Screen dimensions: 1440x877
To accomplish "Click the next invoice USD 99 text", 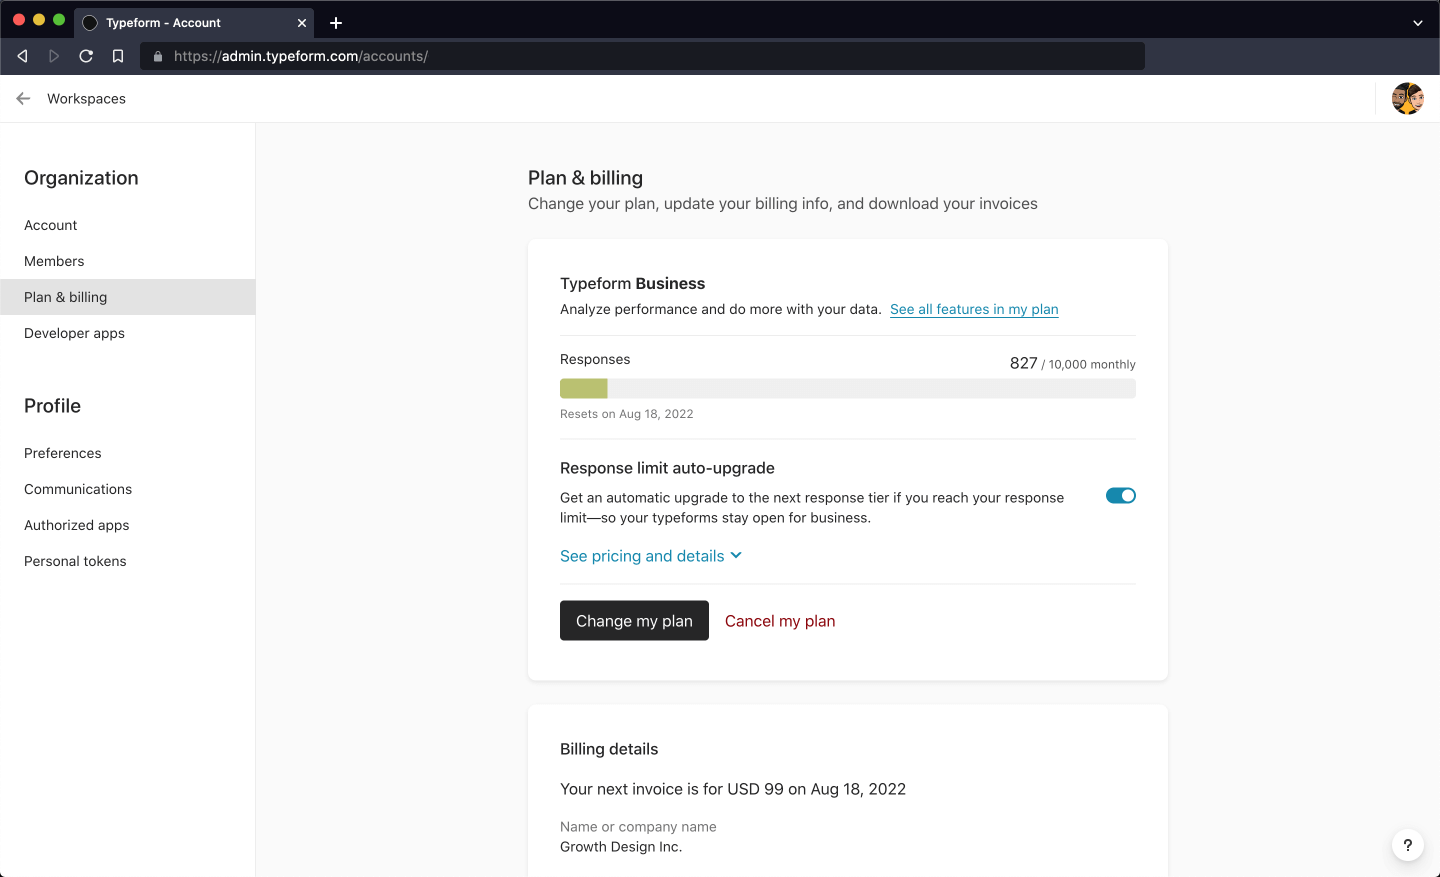I will point(733,789).
